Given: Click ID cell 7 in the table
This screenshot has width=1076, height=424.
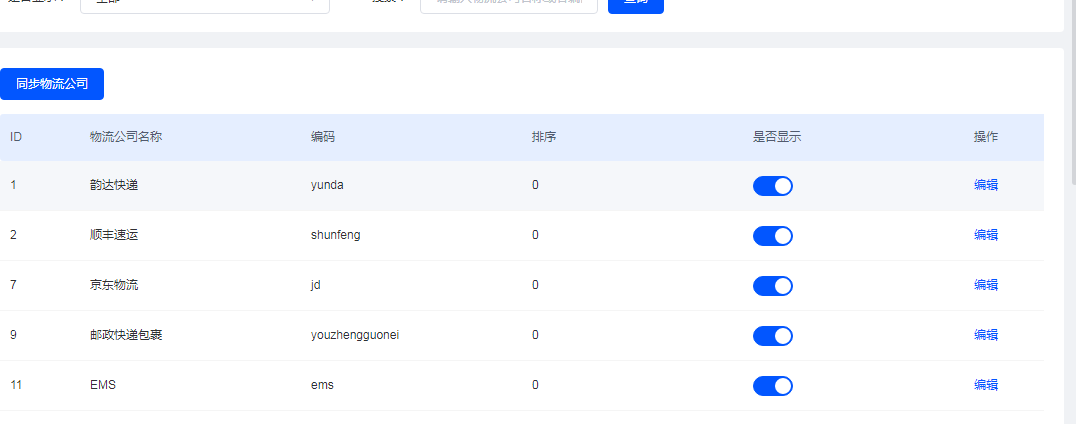Looking at the screenshot, I should coord(14,285).
